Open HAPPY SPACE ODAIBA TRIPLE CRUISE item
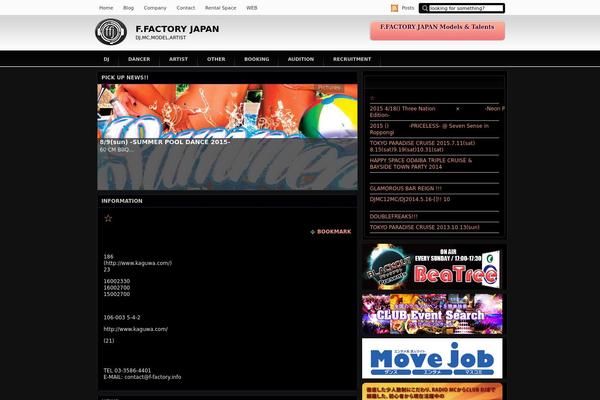600x400 pixels. click(x=421, y=163)
